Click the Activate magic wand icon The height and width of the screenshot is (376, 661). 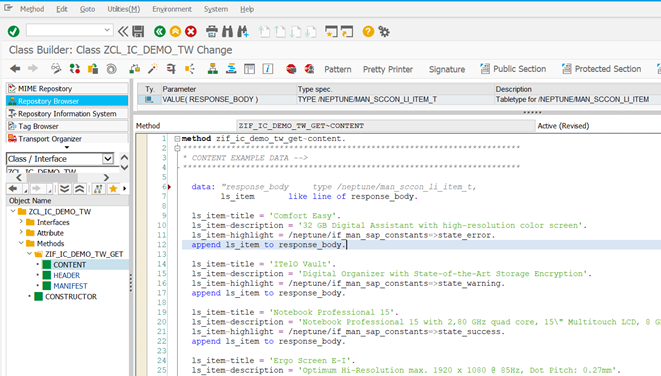pyautogui.click(x=153, y=69)
